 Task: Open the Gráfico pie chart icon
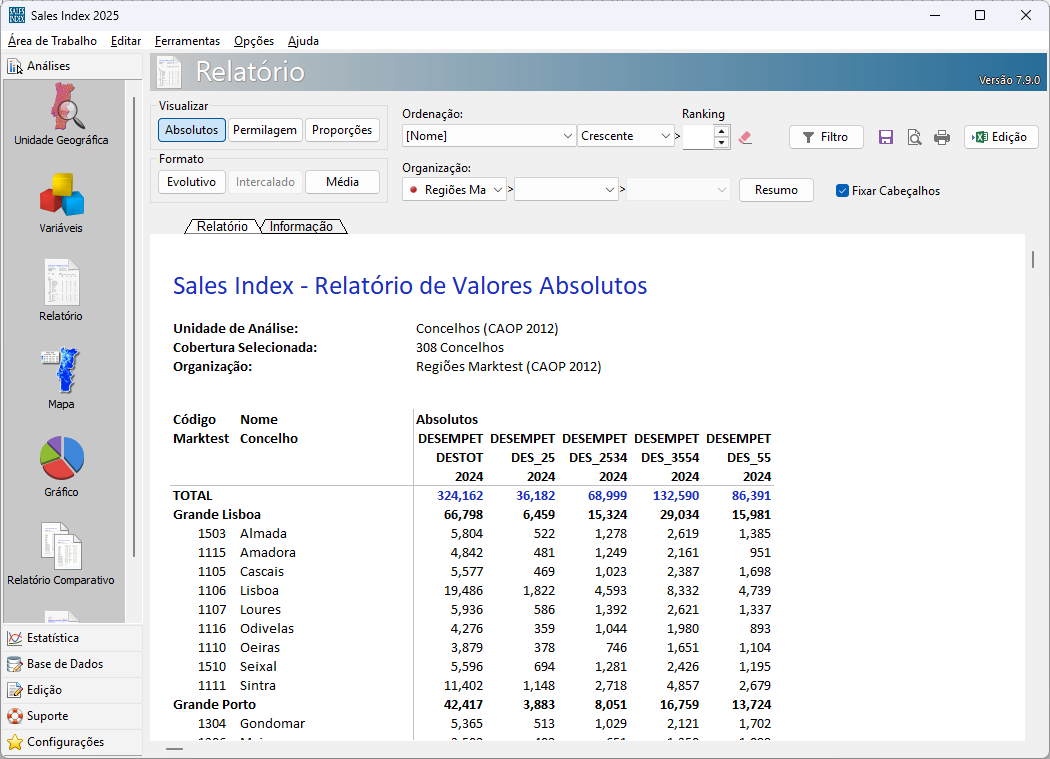(x=61, y=465)
